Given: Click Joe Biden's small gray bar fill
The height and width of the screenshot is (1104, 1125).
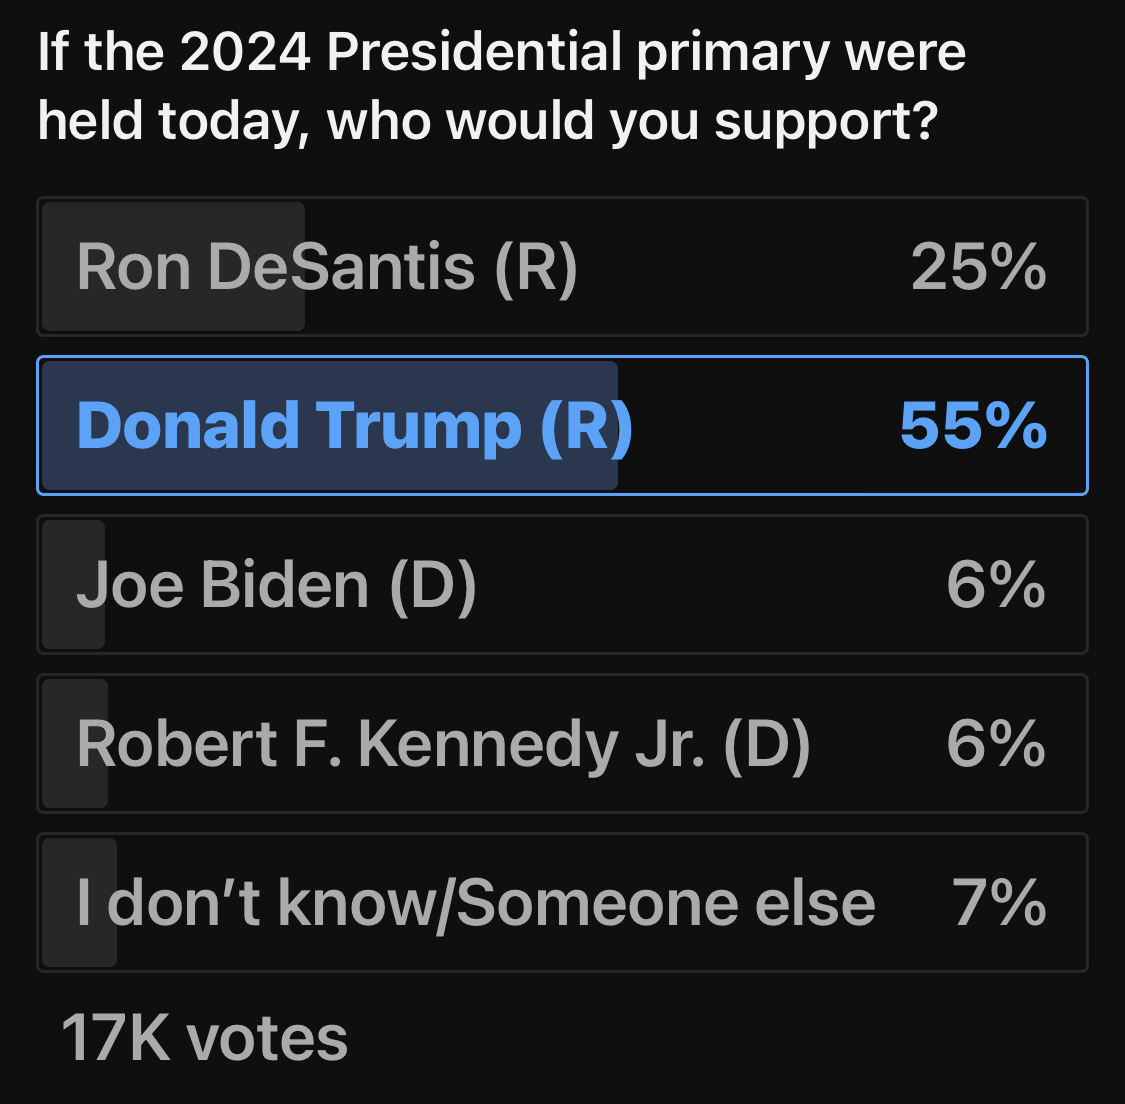Looking at the screenshot, I should click(74, 585).
